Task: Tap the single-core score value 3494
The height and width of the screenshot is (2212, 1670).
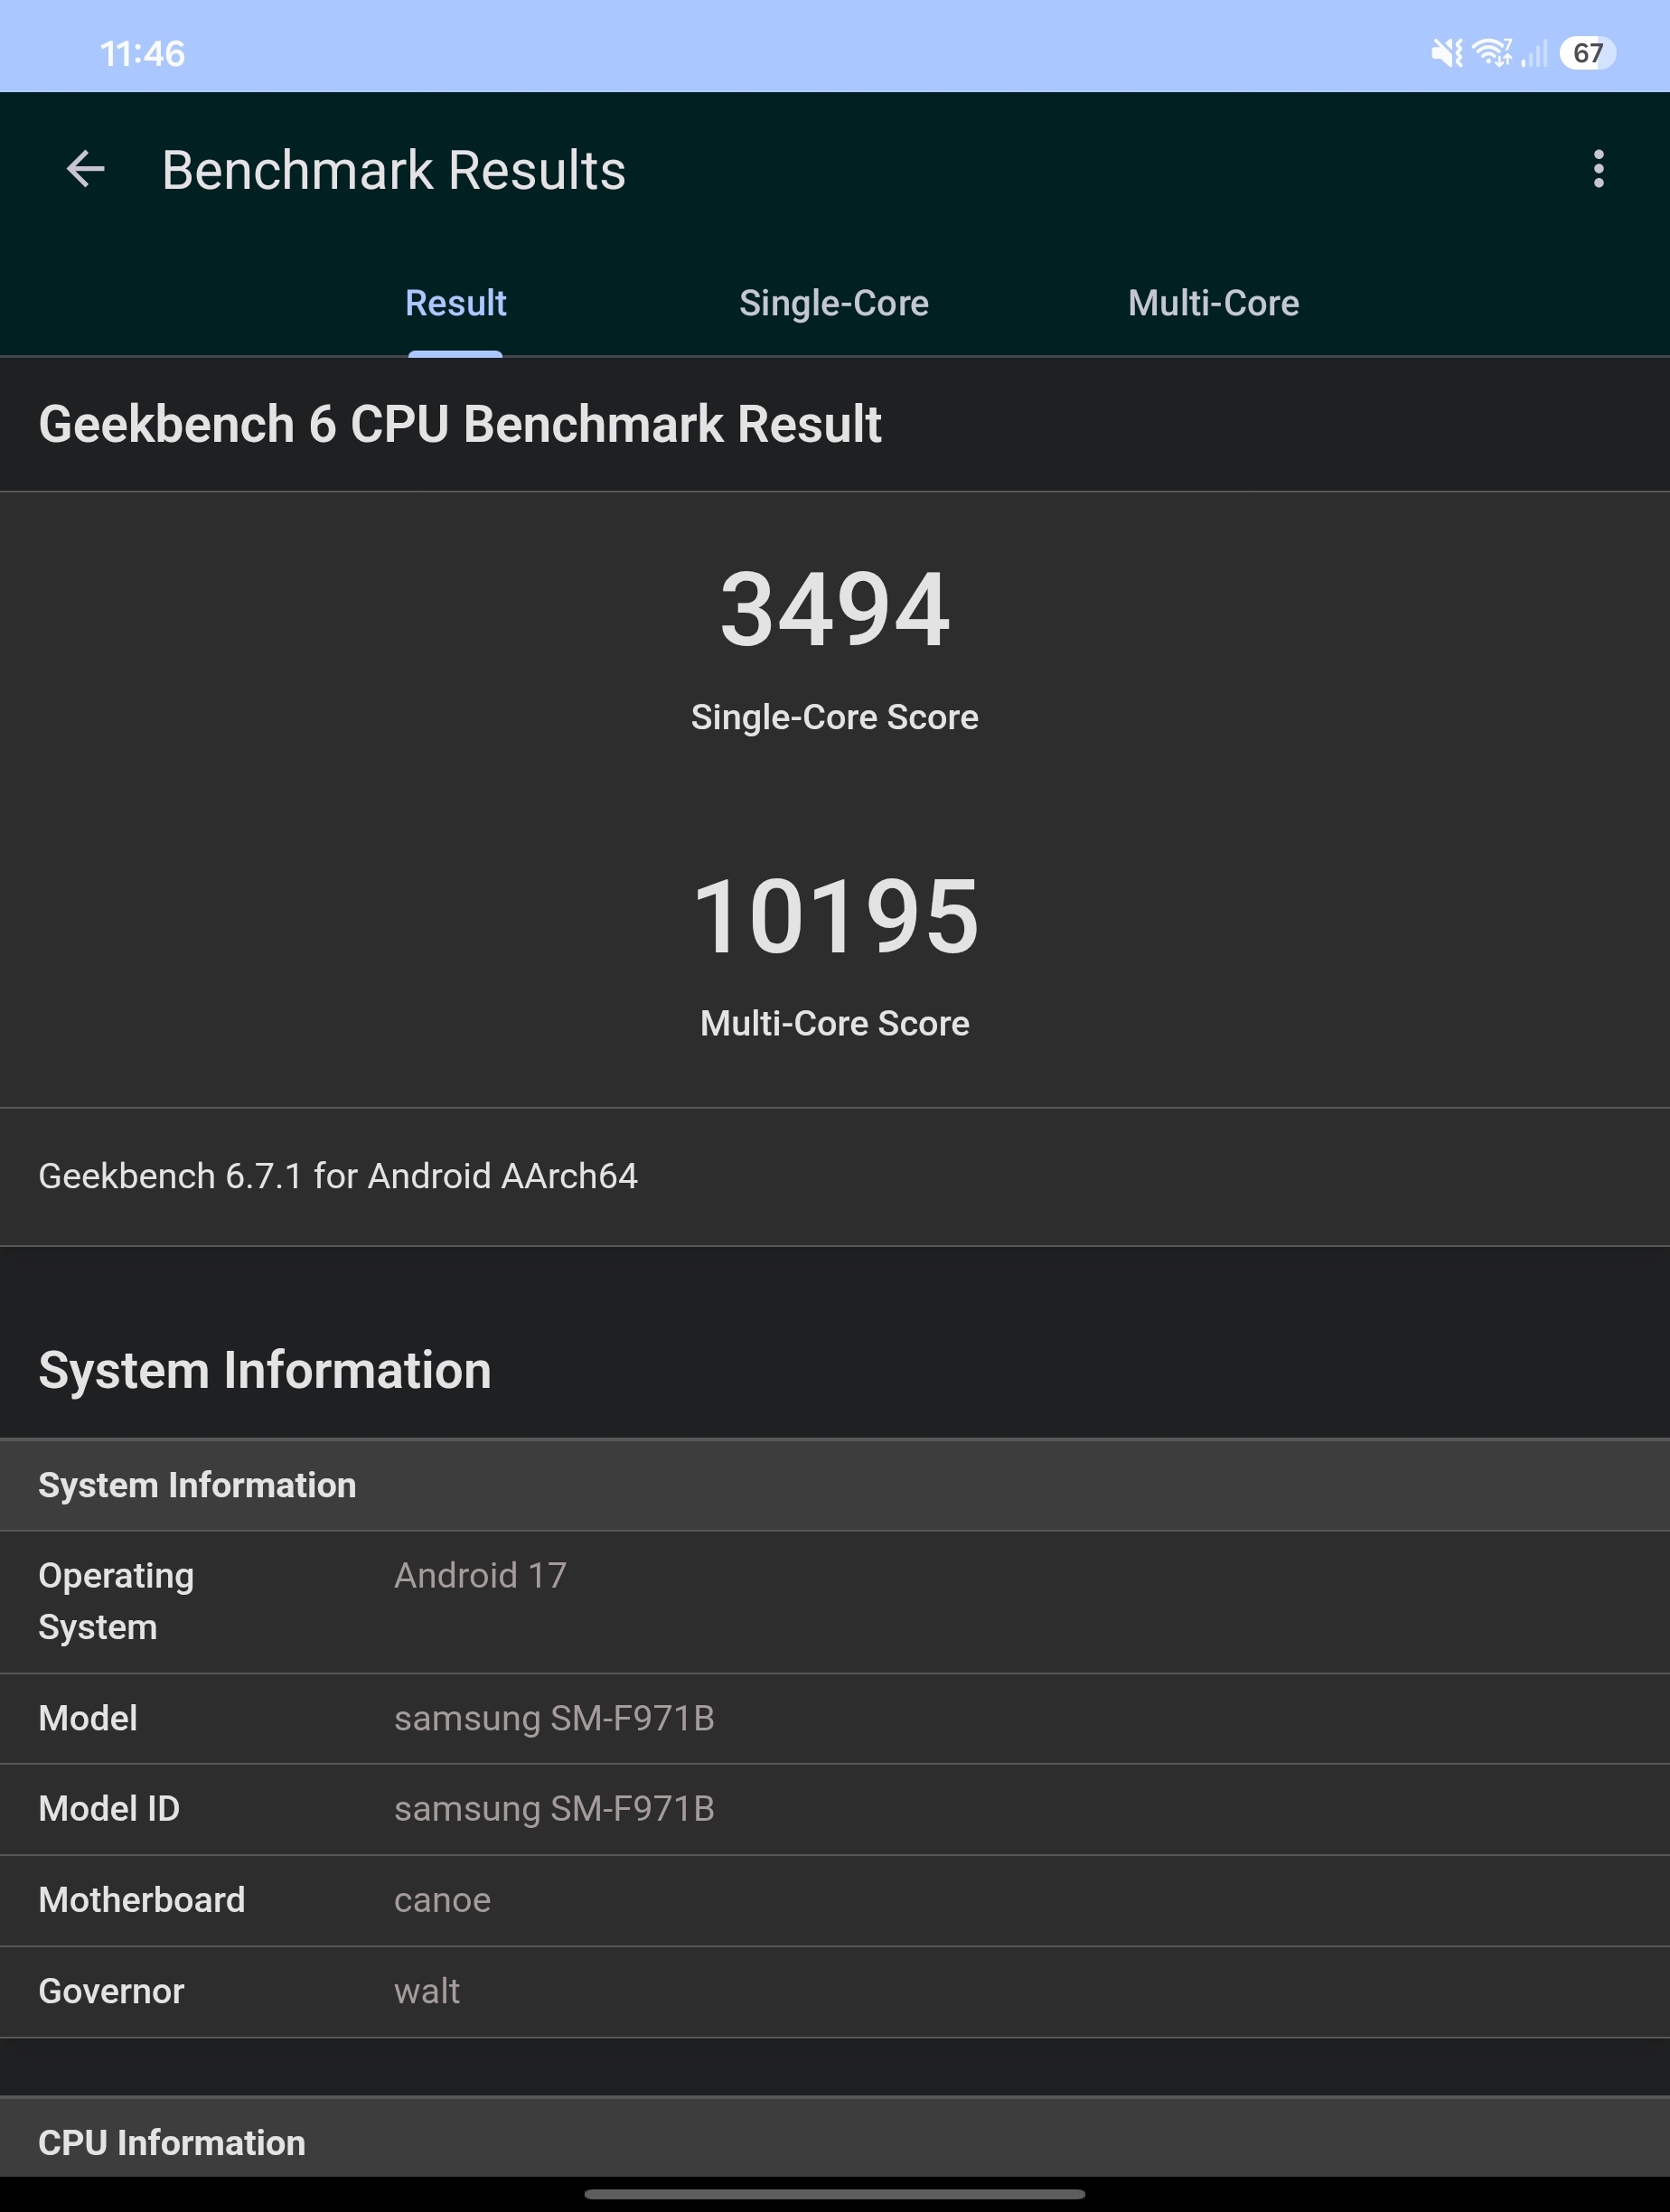Action: (835, 609)
